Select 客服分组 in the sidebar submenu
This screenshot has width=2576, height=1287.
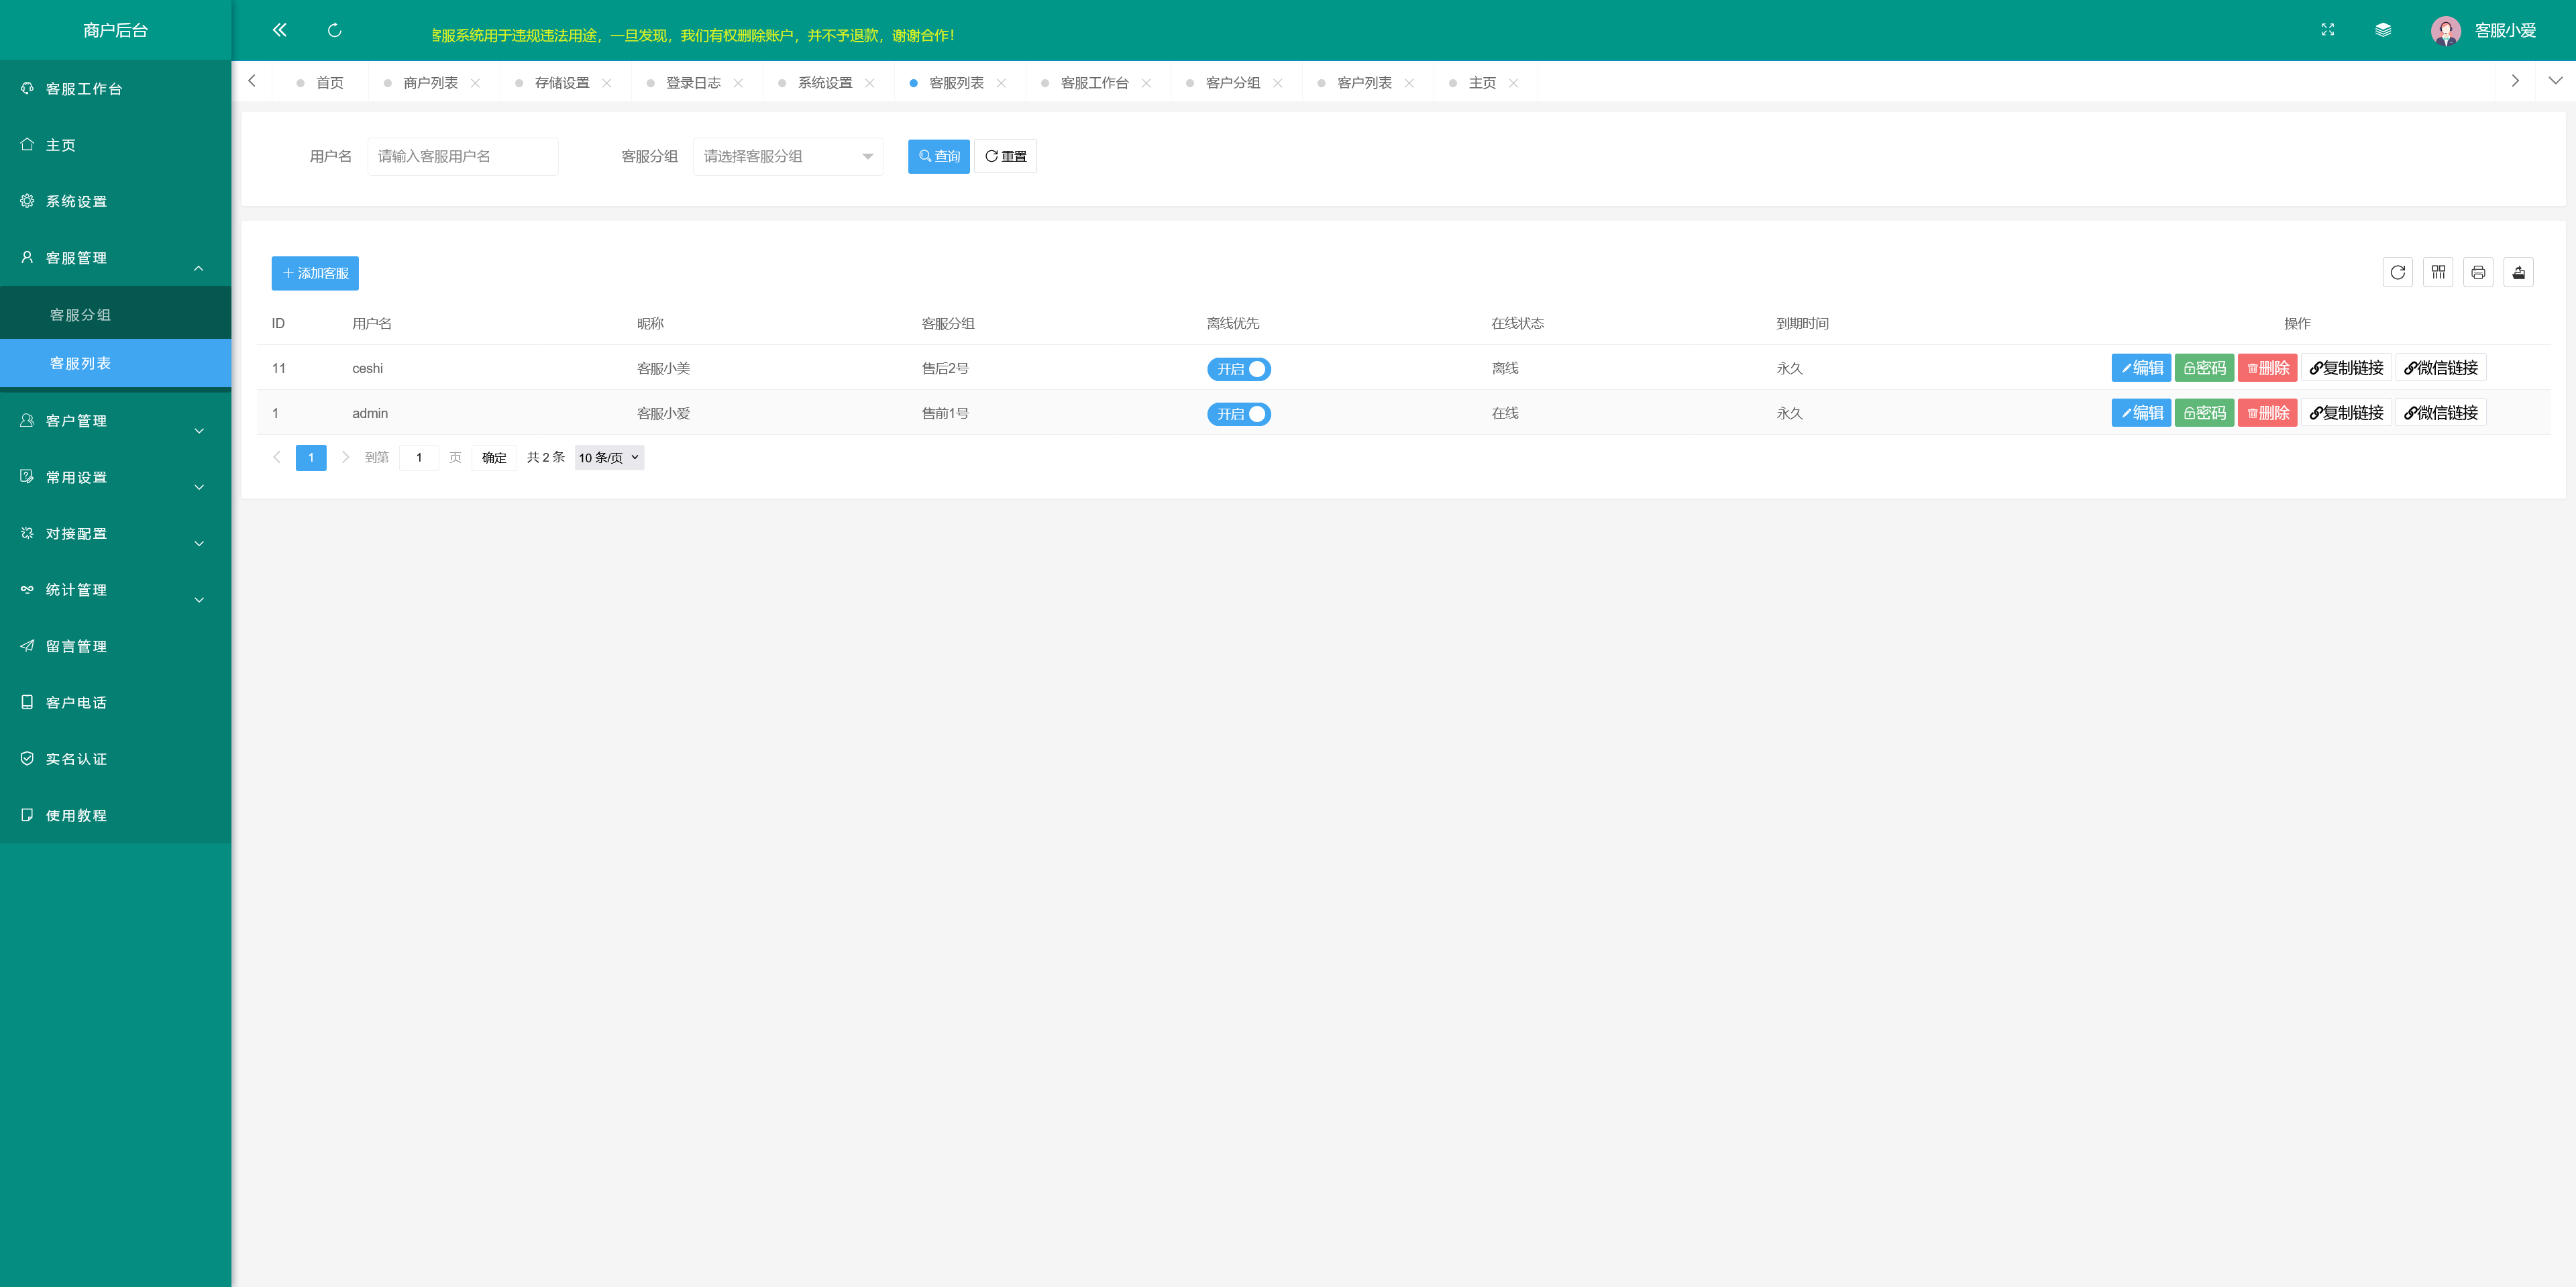pyautogui.click(x=80, y=315)
